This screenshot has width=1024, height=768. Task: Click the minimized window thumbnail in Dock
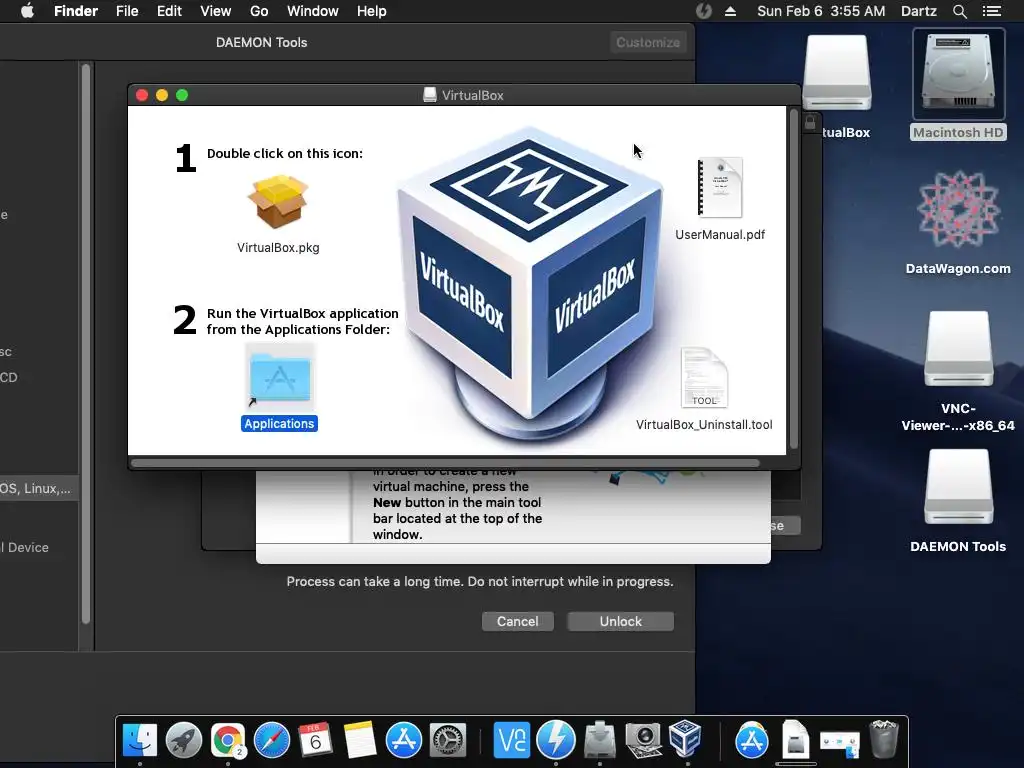(840, 743)
